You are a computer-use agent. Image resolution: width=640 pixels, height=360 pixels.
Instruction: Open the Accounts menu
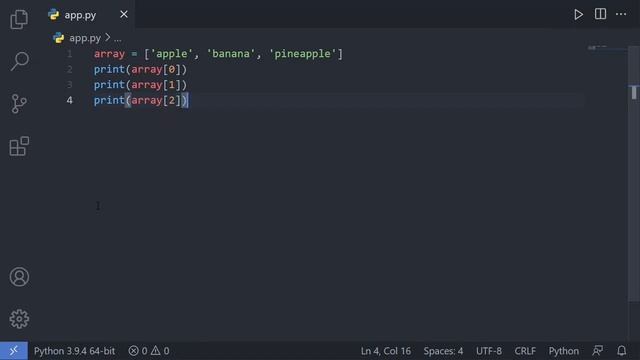coord(19,277)
